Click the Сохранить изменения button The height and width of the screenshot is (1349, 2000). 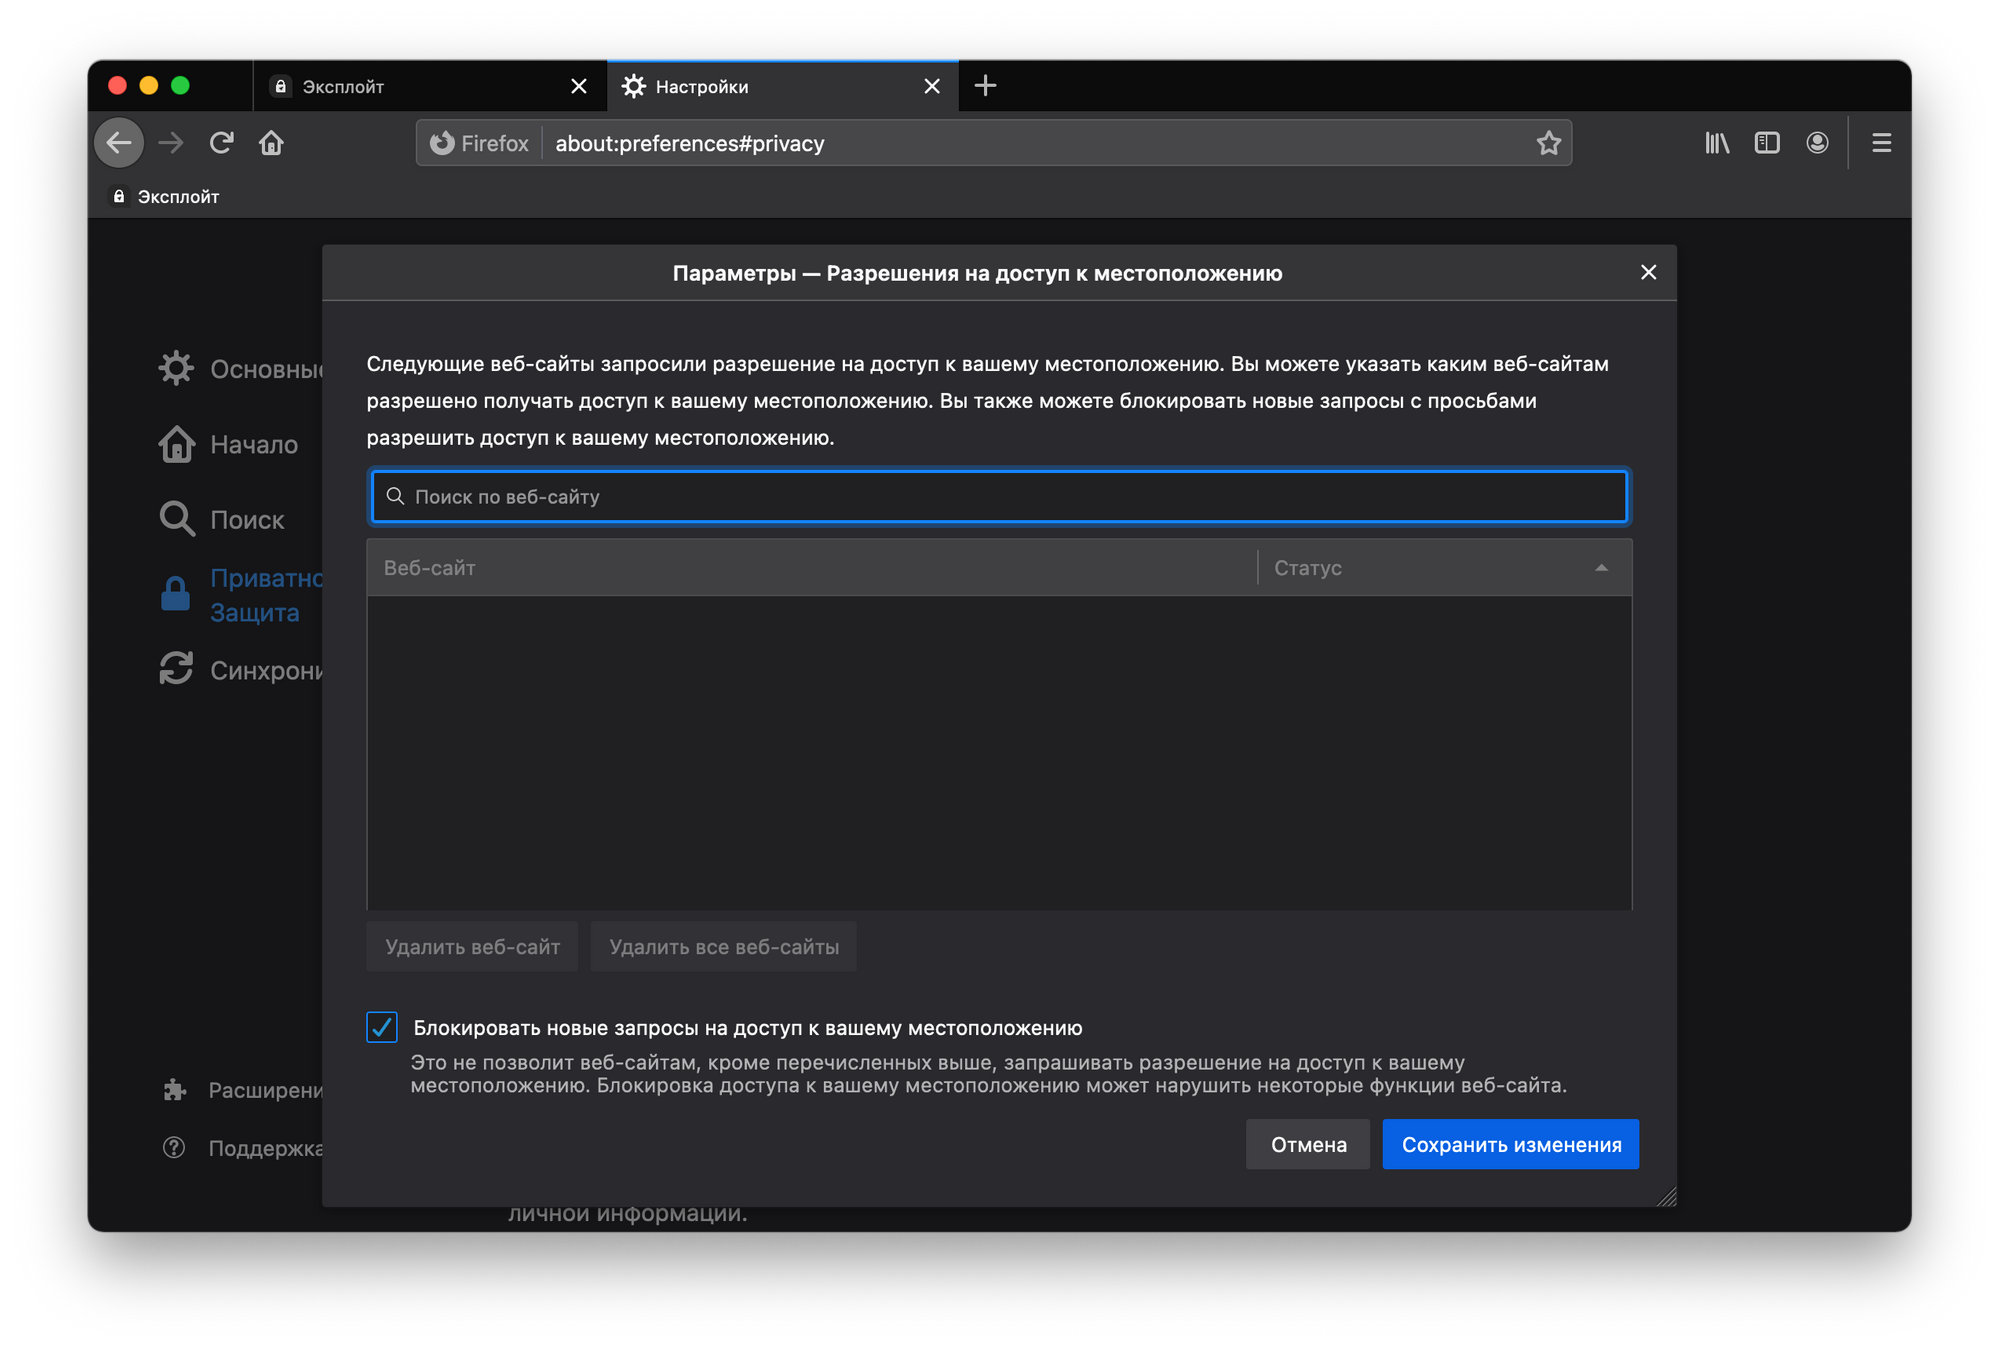coord(1510,1144)
